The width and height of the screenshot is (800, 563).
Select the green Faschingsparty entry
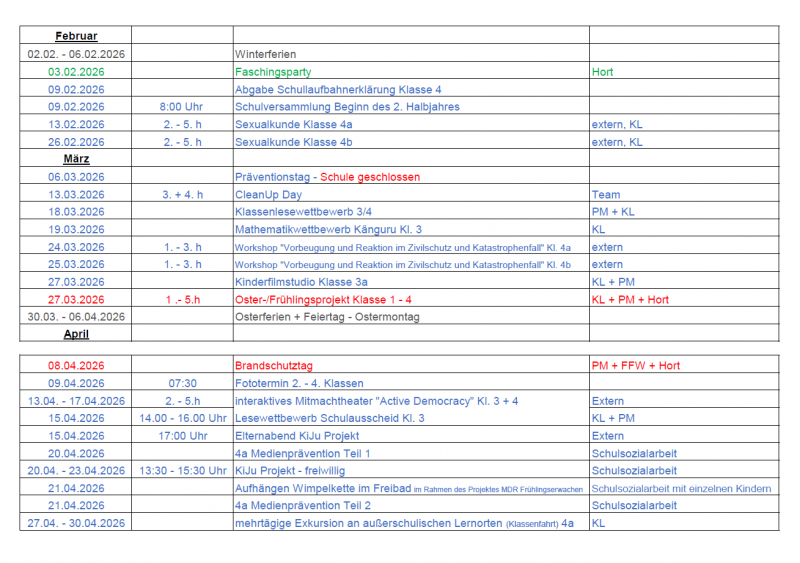coord(273,72)
